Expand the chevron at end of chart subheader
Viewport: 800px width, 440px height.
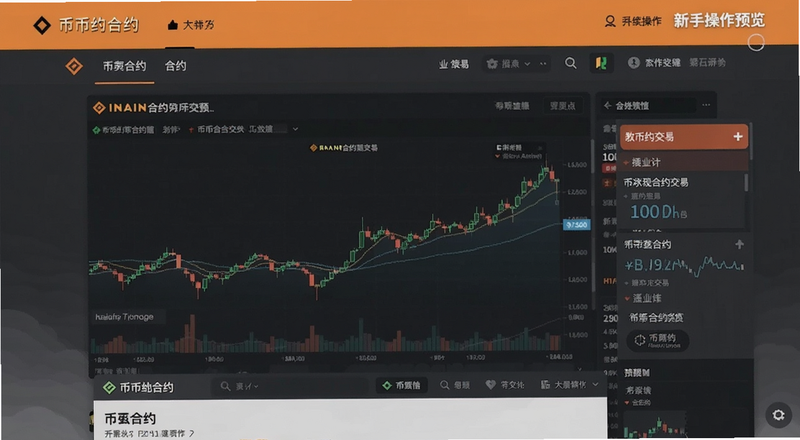[295, 129]
